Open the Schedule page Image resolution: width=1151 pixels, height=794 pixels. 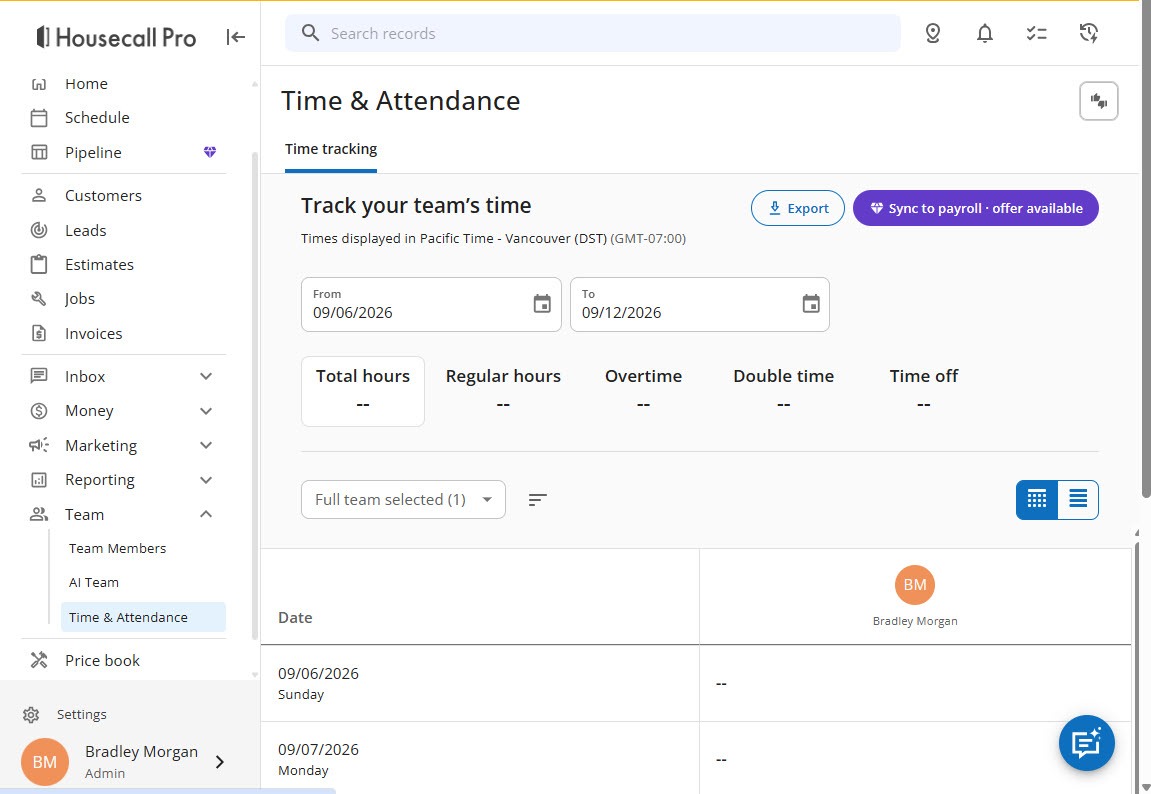pos(97,117)
